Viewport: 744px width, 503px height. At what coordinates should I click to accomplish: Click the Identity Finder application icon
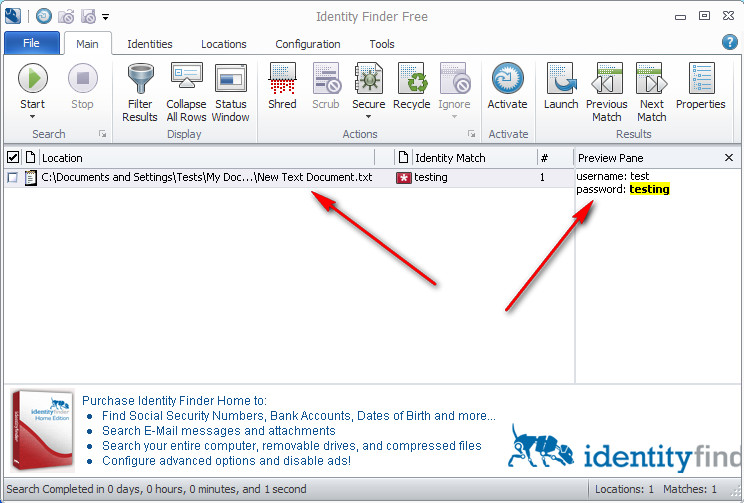pyautogui.click(x=13, y=16)
